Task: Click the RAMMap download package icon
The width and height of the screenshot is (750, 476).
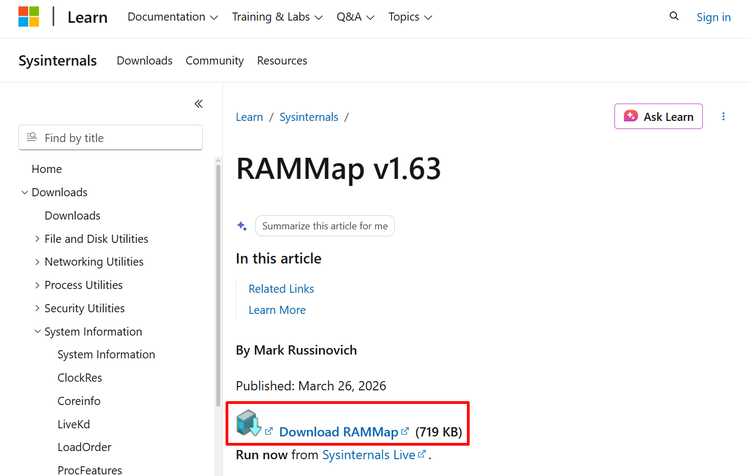Action: [x=248, y=424]
